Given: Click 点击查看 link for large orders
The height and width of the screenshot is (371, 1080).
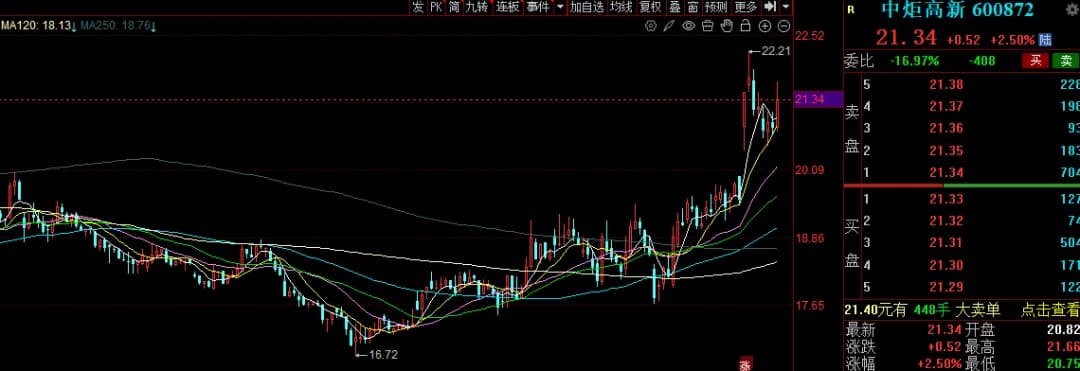Looking at the screenshot, I should [1050, 310].
